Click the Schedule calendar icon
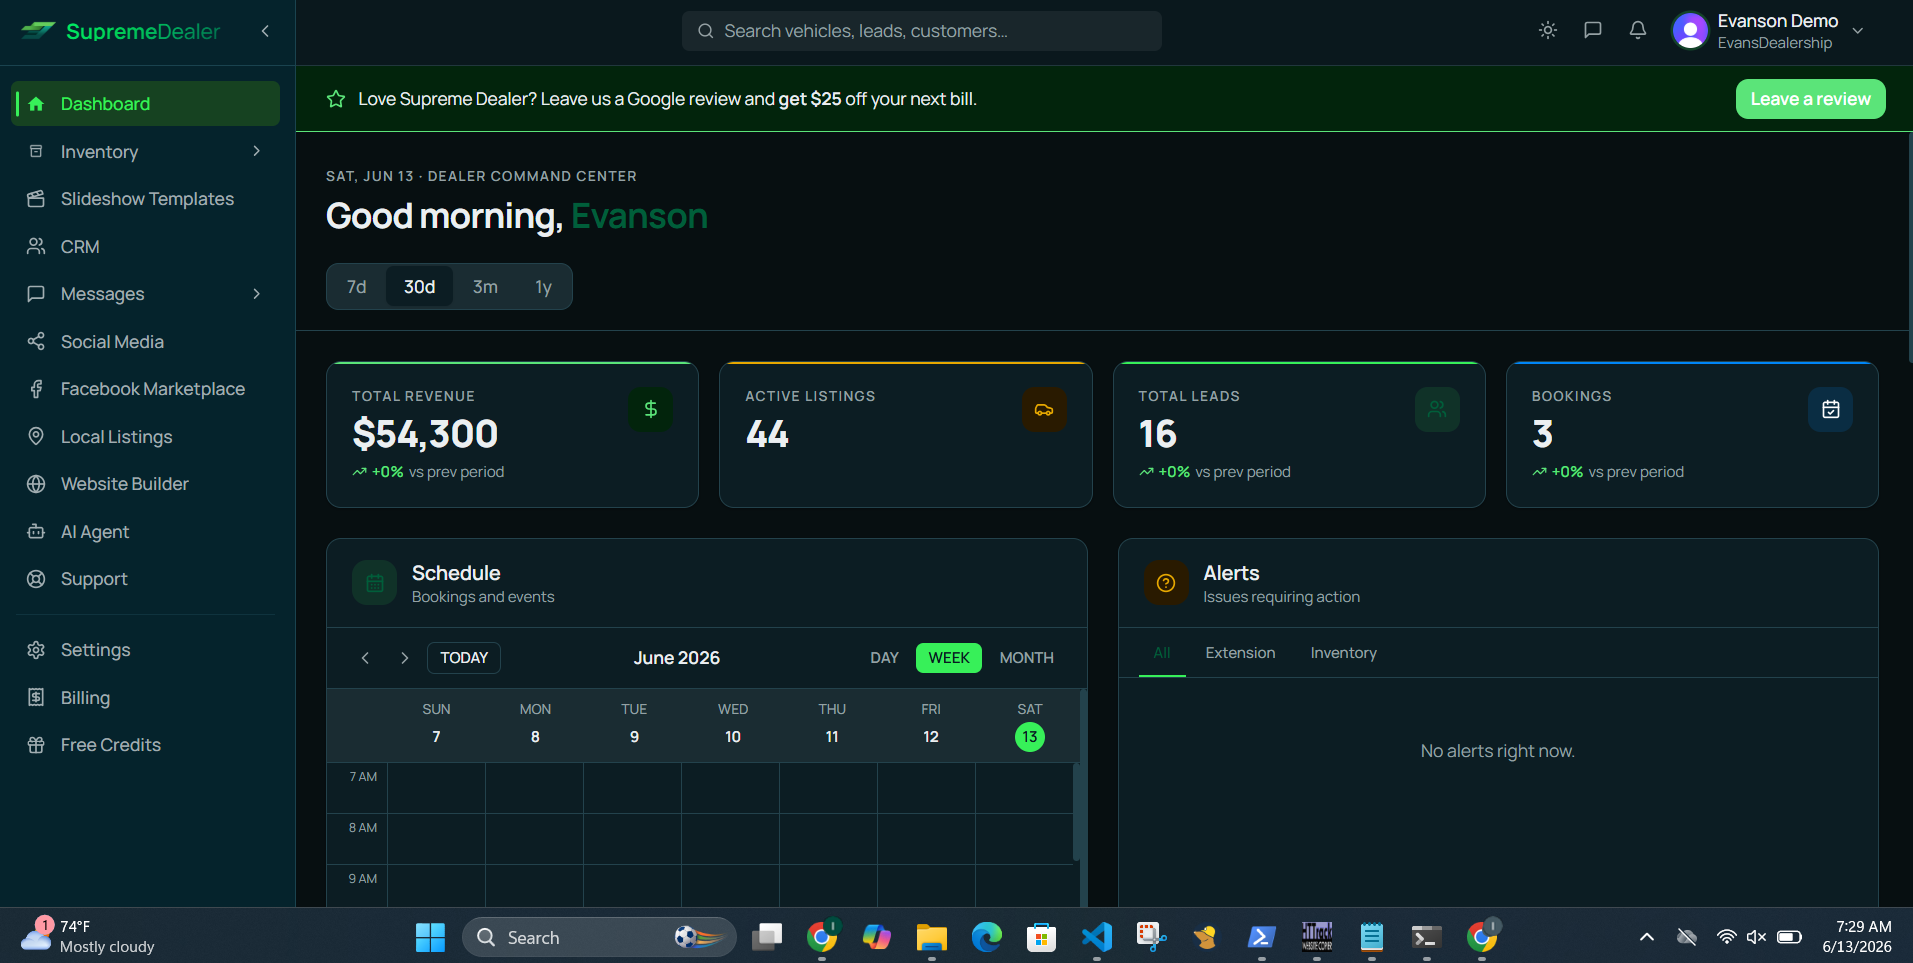The width and height of the screenshot is (1913, 963). (375, 583)
